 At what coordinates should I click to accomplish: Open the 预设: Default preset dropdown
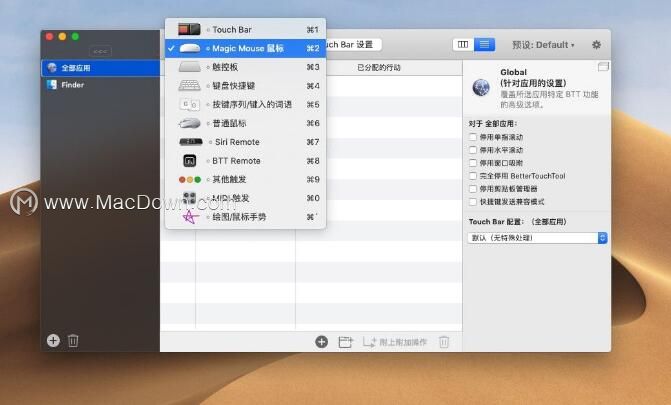543,45
